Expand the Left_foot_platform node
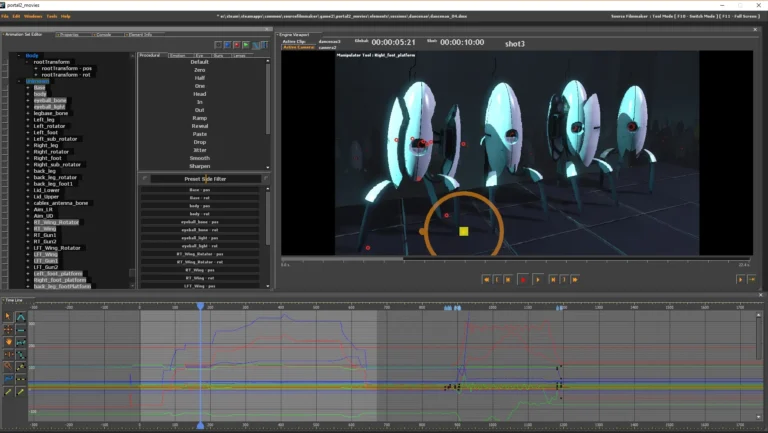768x433 pixels. click(28, 273)
